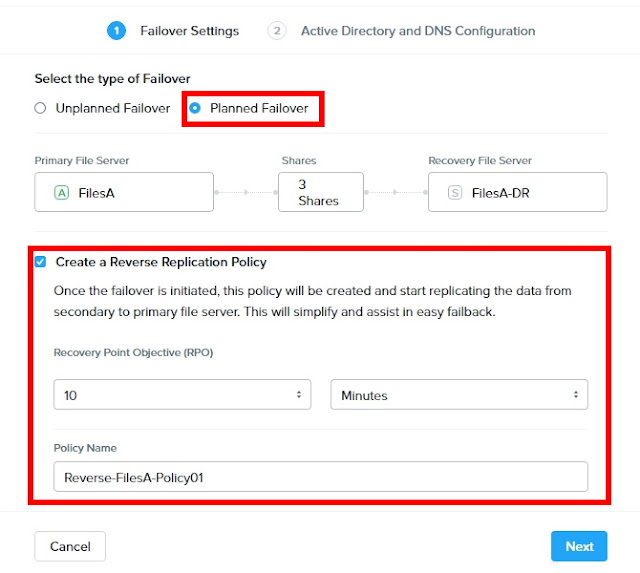The image size is (640, 573).
Task: Go to Failover Settings step tab
Action: pyautogui.click(x=189, y=31)
